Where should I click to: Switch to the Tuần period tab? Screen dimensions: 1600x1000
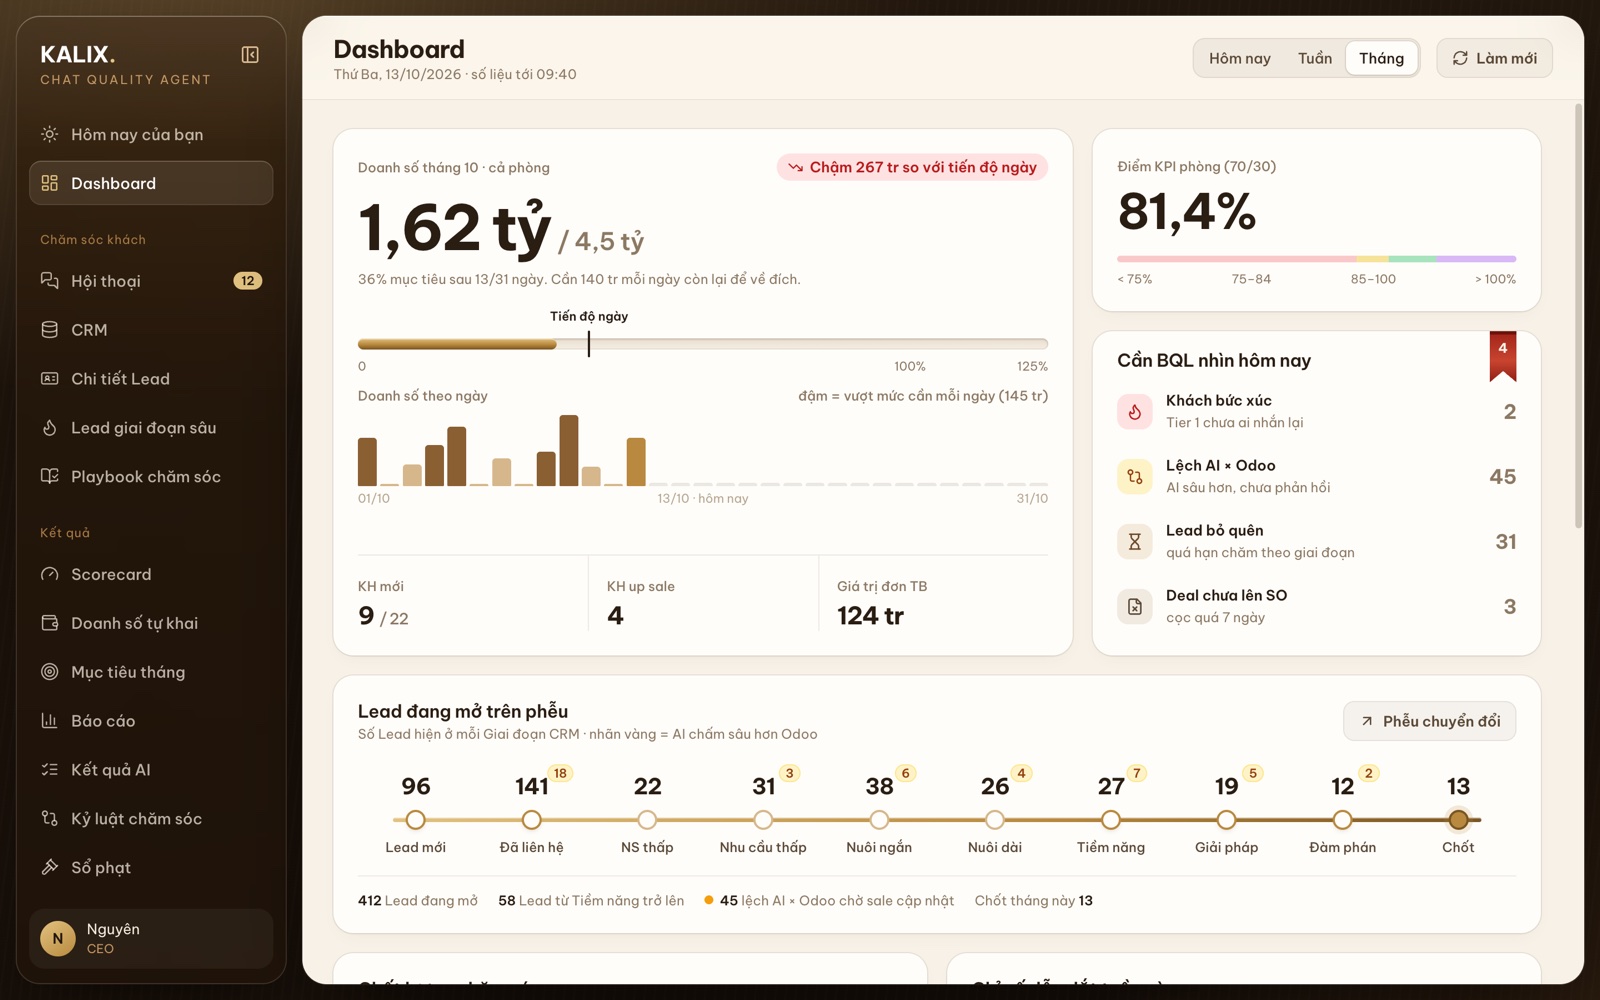coord(1315,58)
